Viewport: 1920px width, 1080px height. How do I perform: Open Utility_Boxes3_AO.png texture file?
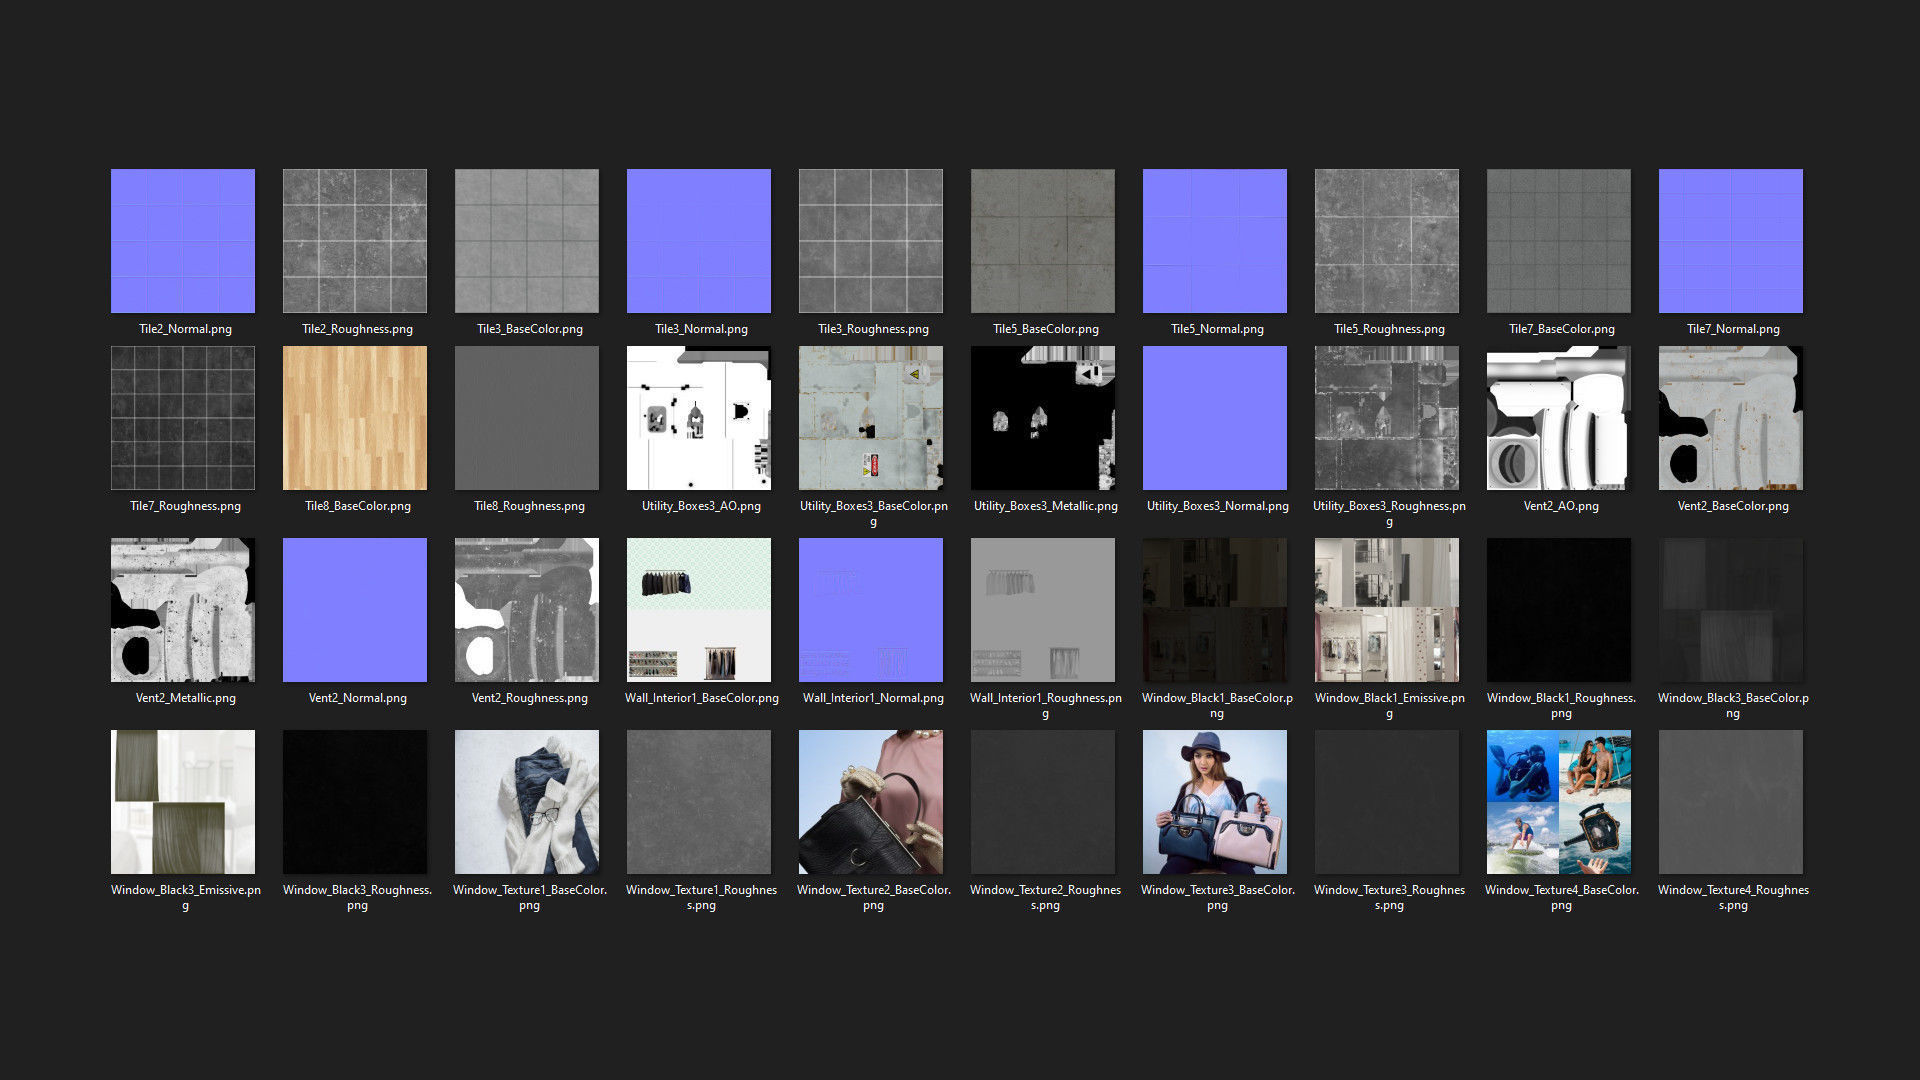click(699, 418)
